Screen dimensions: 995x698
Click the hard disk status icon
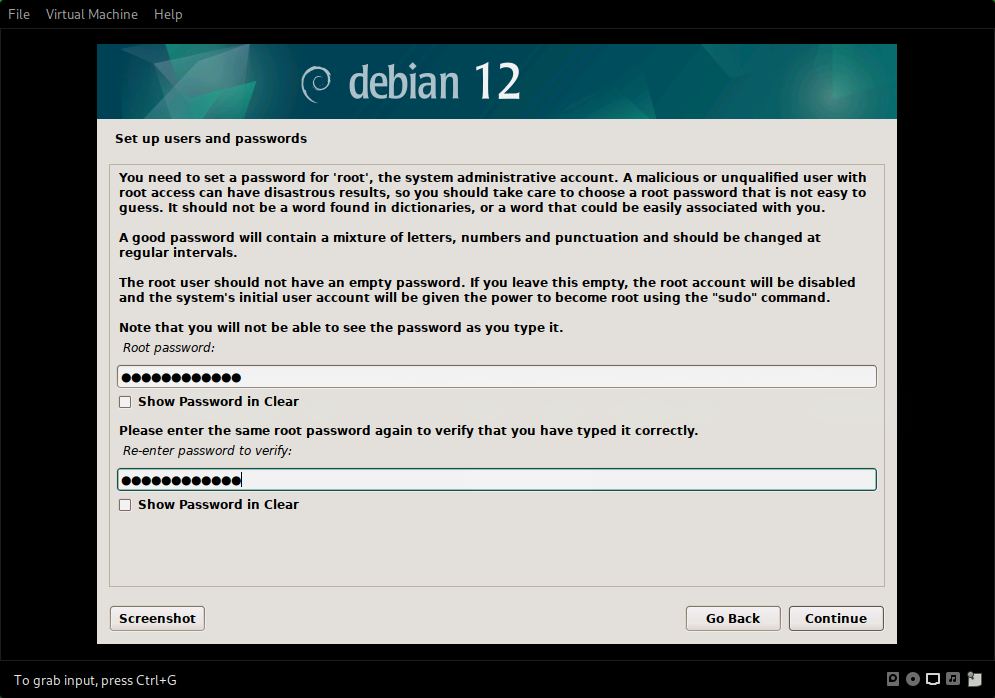[x=893, y=679]
